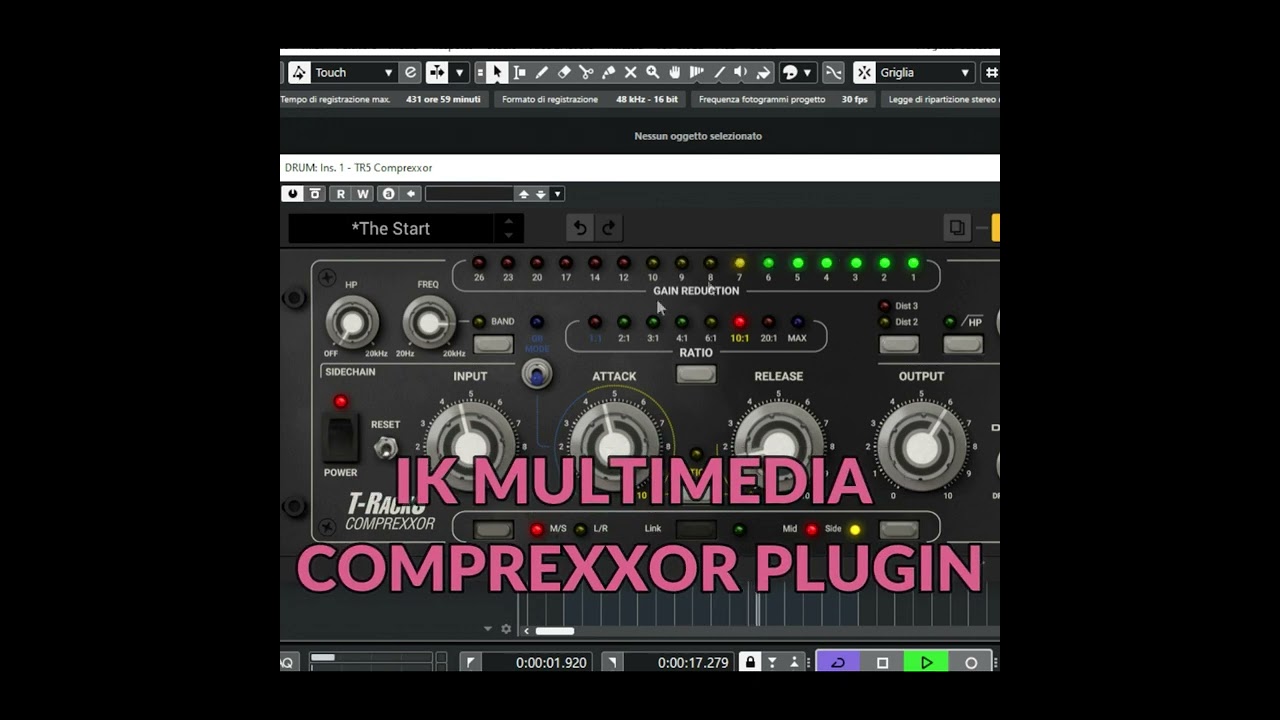This screenshot has width=1280, height=720.
Task: Click the Mid/Side selector button
Action: coord(899,530)
